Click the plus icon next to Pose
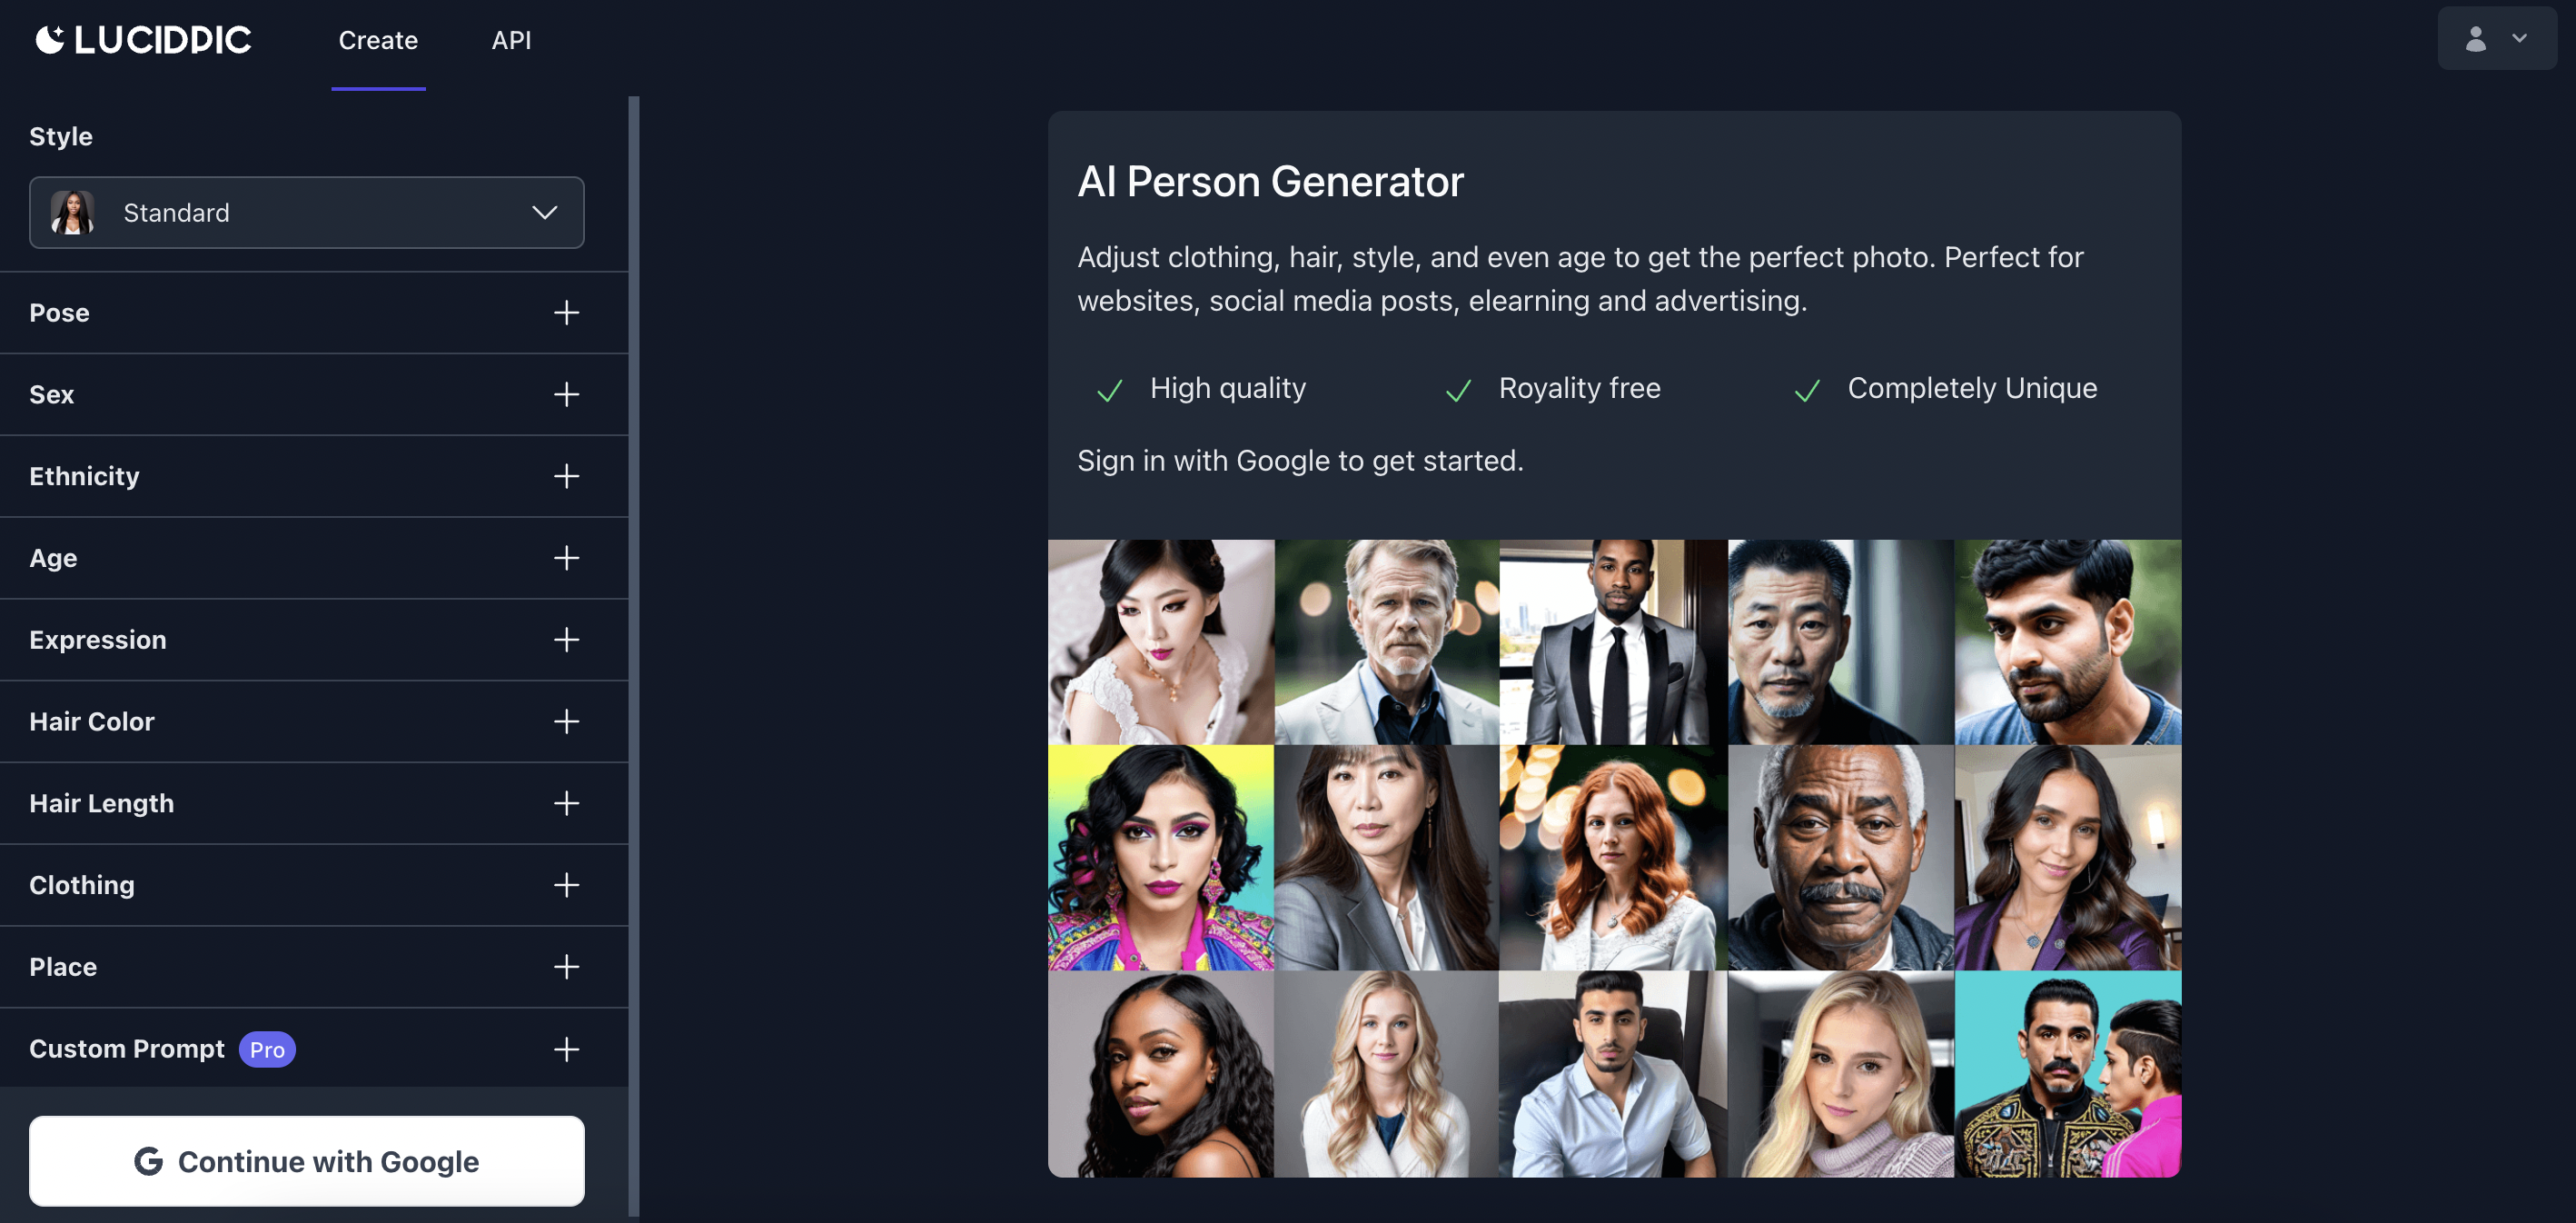Viewport: 2576px width, 1223px height. pyautogui.click(x=566, y=313)
